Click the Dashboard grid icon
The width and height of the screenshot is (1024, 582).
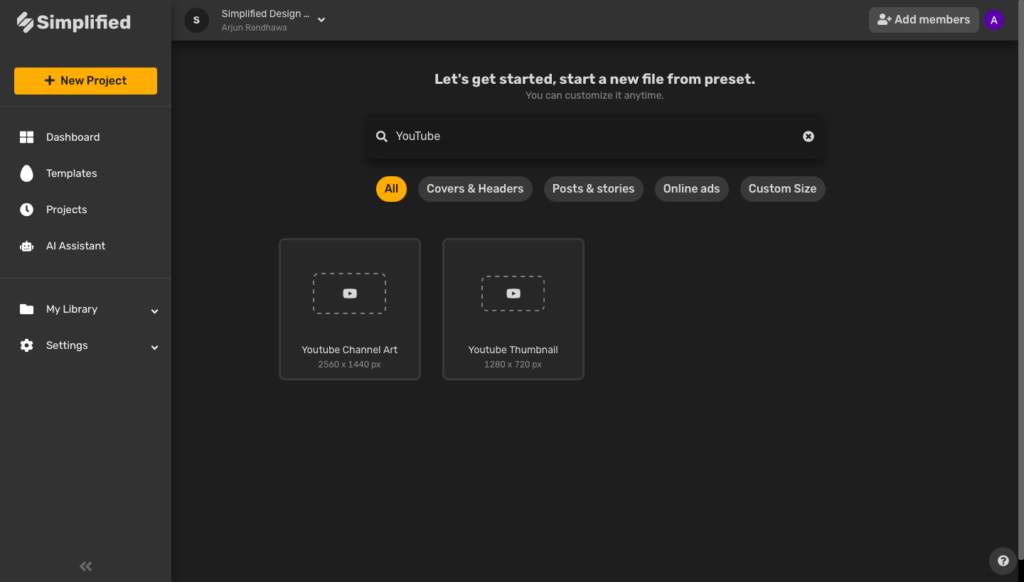tap(27, 137)
